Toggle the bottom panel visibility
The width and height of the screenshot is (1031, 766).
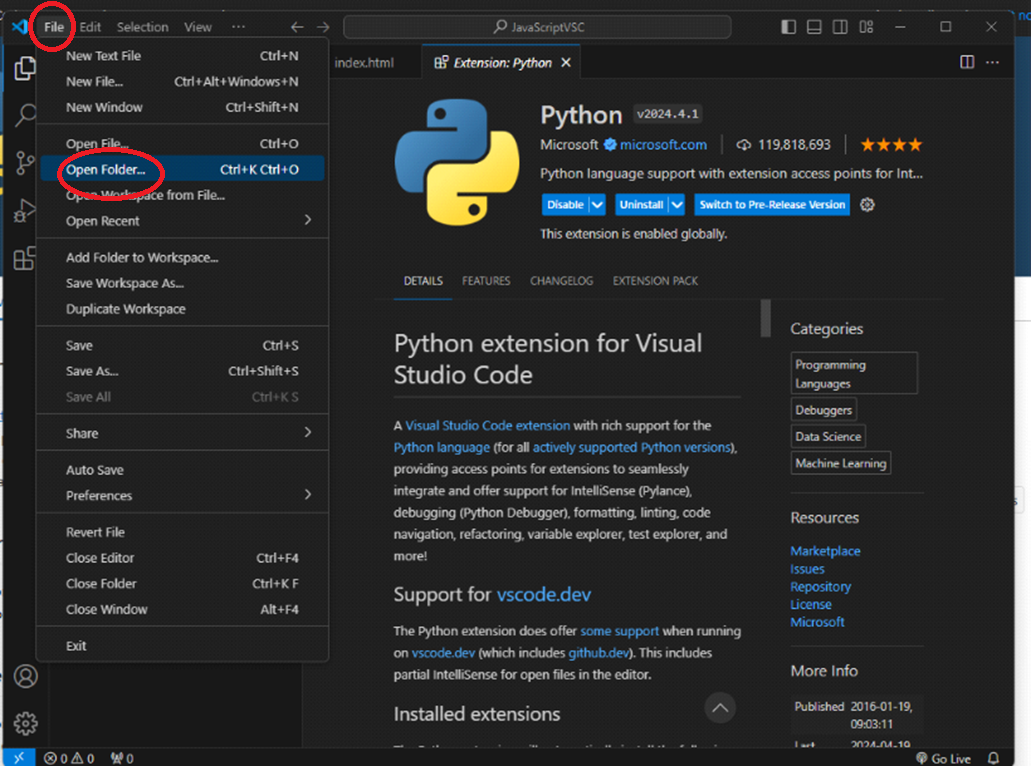coord(815,27)
